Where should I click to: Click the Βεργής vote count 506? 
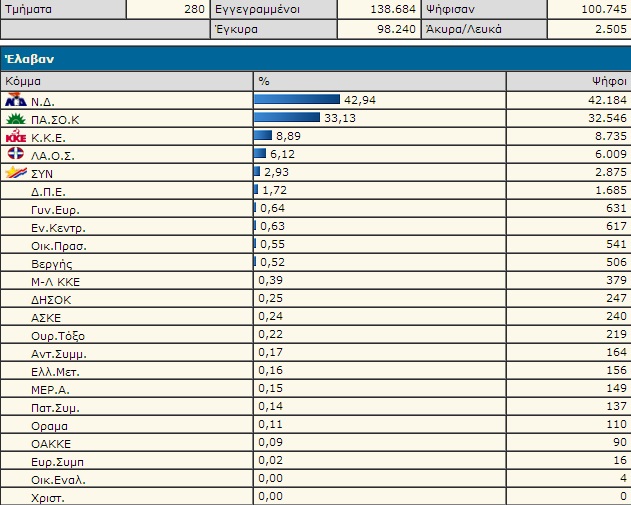pos(617,262)
